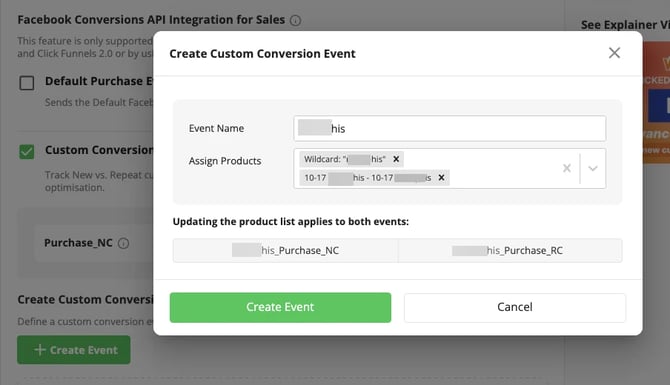Remove the 10-17 product tag
Viewport: 670px width, 385px height.
tap(441, 177)
